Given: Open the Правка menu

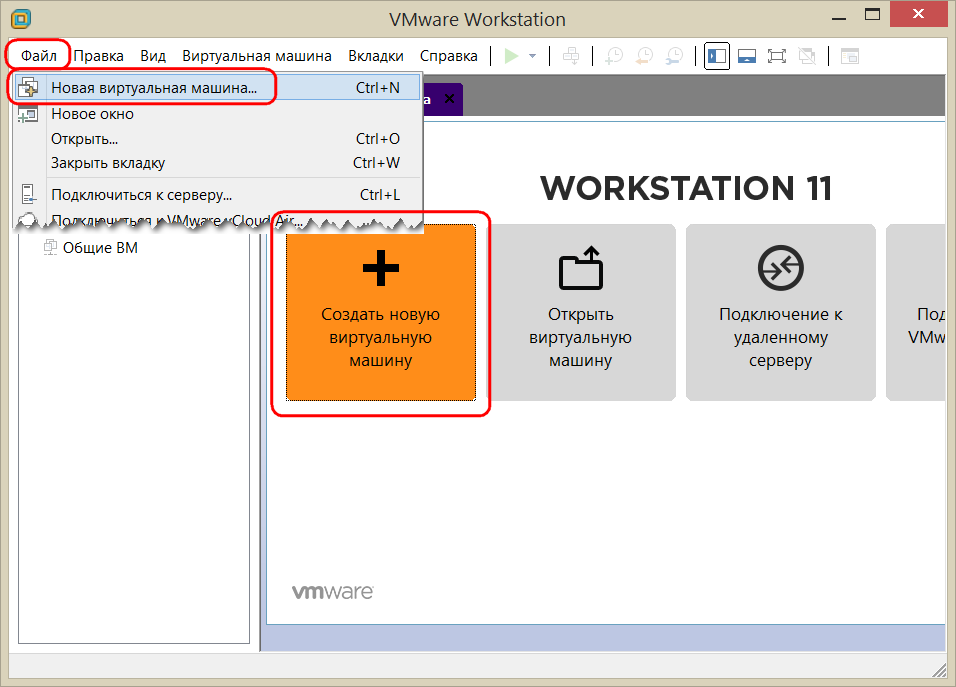Looking at the screenshot, I should coord(98,56).
